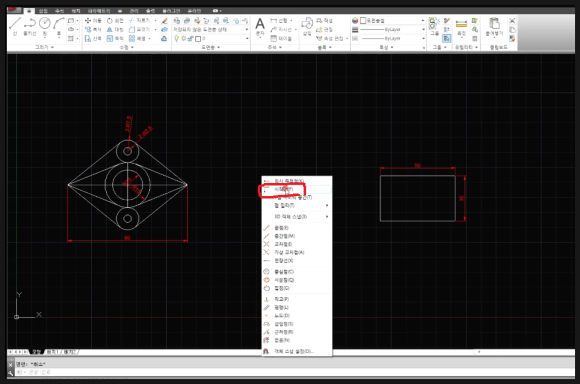Click the application menu button top-left
This screenshot has width=580, height=384.
[14, 10]
